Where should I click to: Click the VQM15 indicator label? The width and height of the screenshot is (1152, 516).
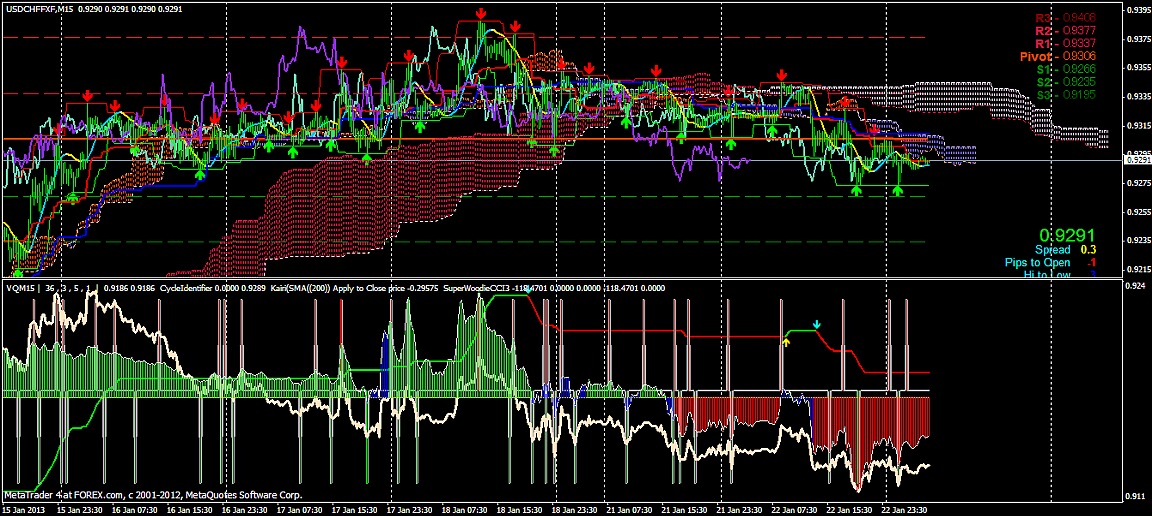click(19, 288)
